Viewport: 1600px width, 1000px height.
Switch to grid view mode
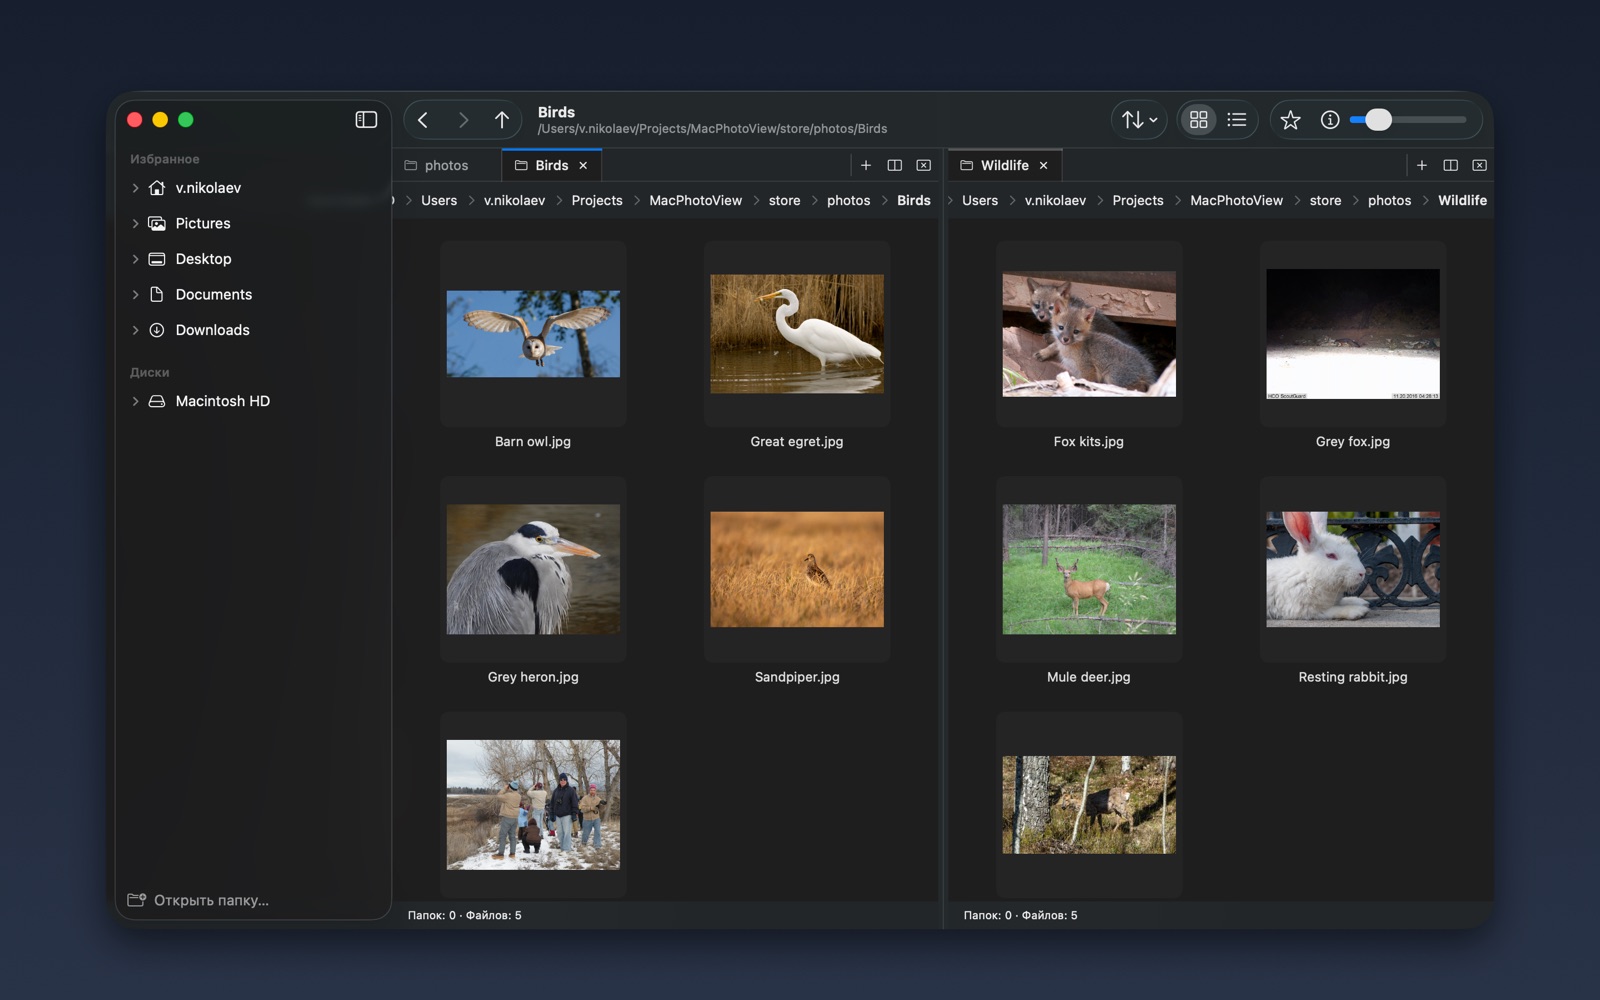click(x=1198, y=120)
